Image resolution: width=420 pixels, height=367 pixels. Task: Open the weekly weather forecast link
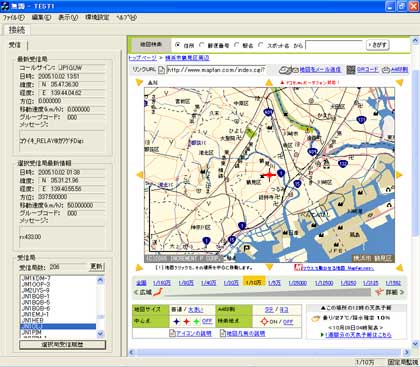point(358,335)
